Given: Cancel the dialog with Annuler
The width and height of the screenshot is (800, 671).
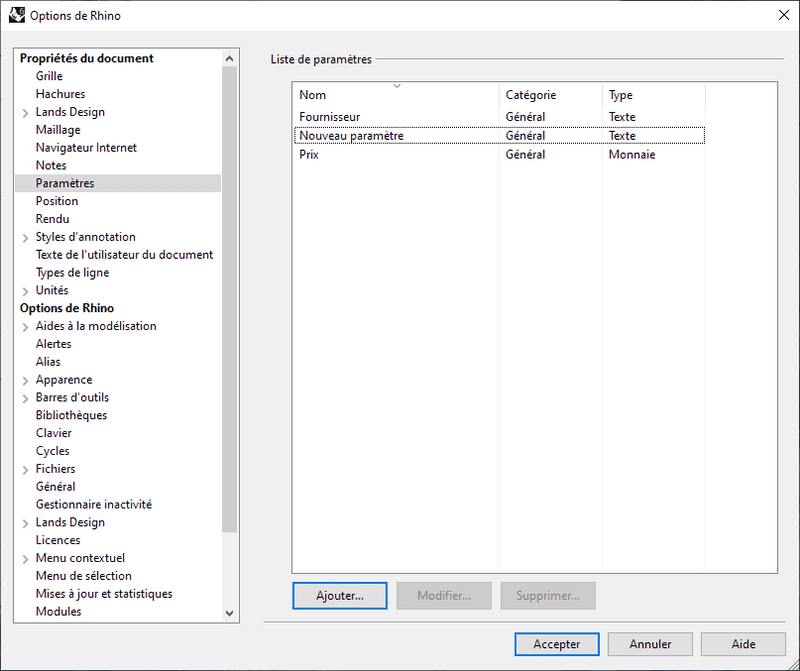Looking at the screenshot, I should [650, 644].
